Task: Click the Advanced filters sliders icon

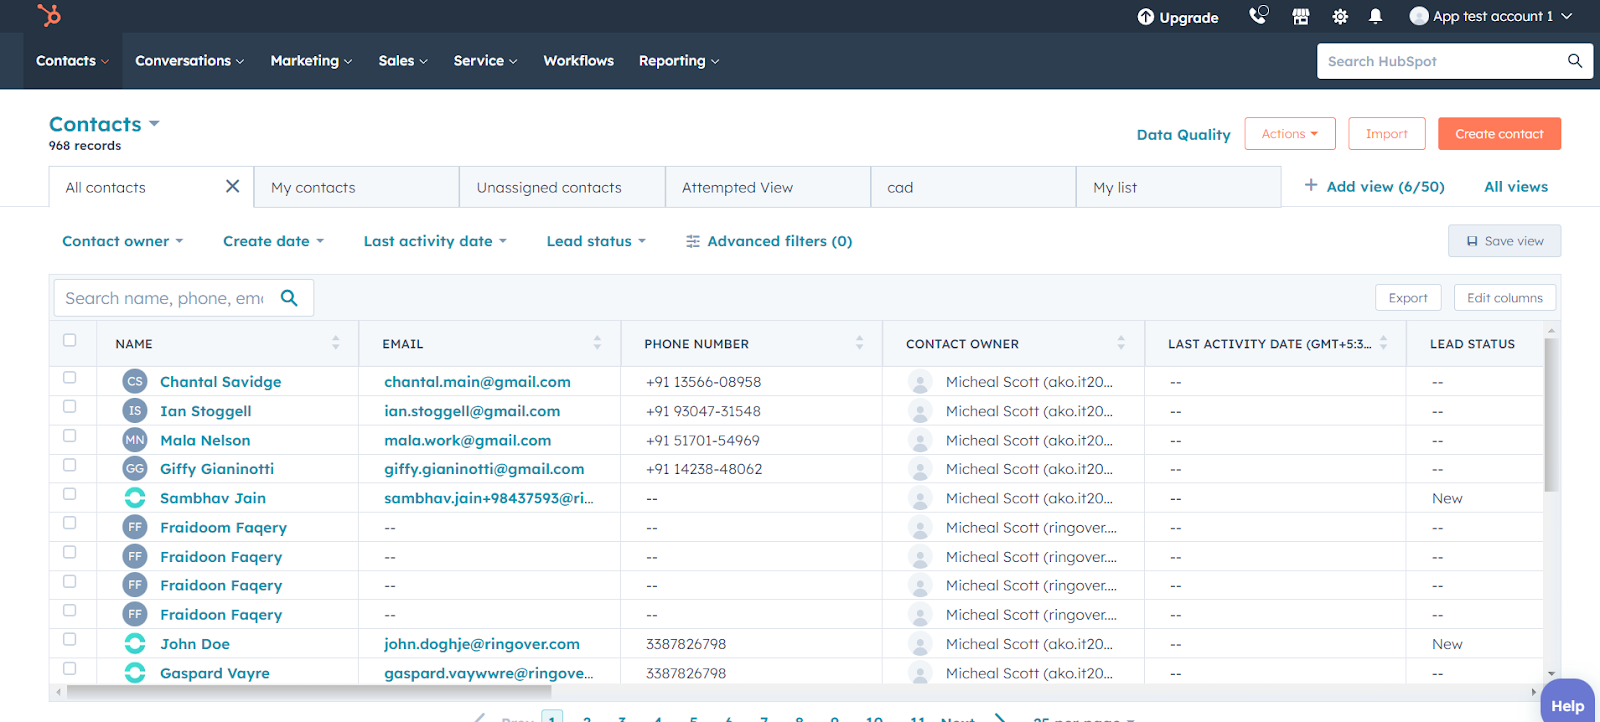Action: point(693,241)
